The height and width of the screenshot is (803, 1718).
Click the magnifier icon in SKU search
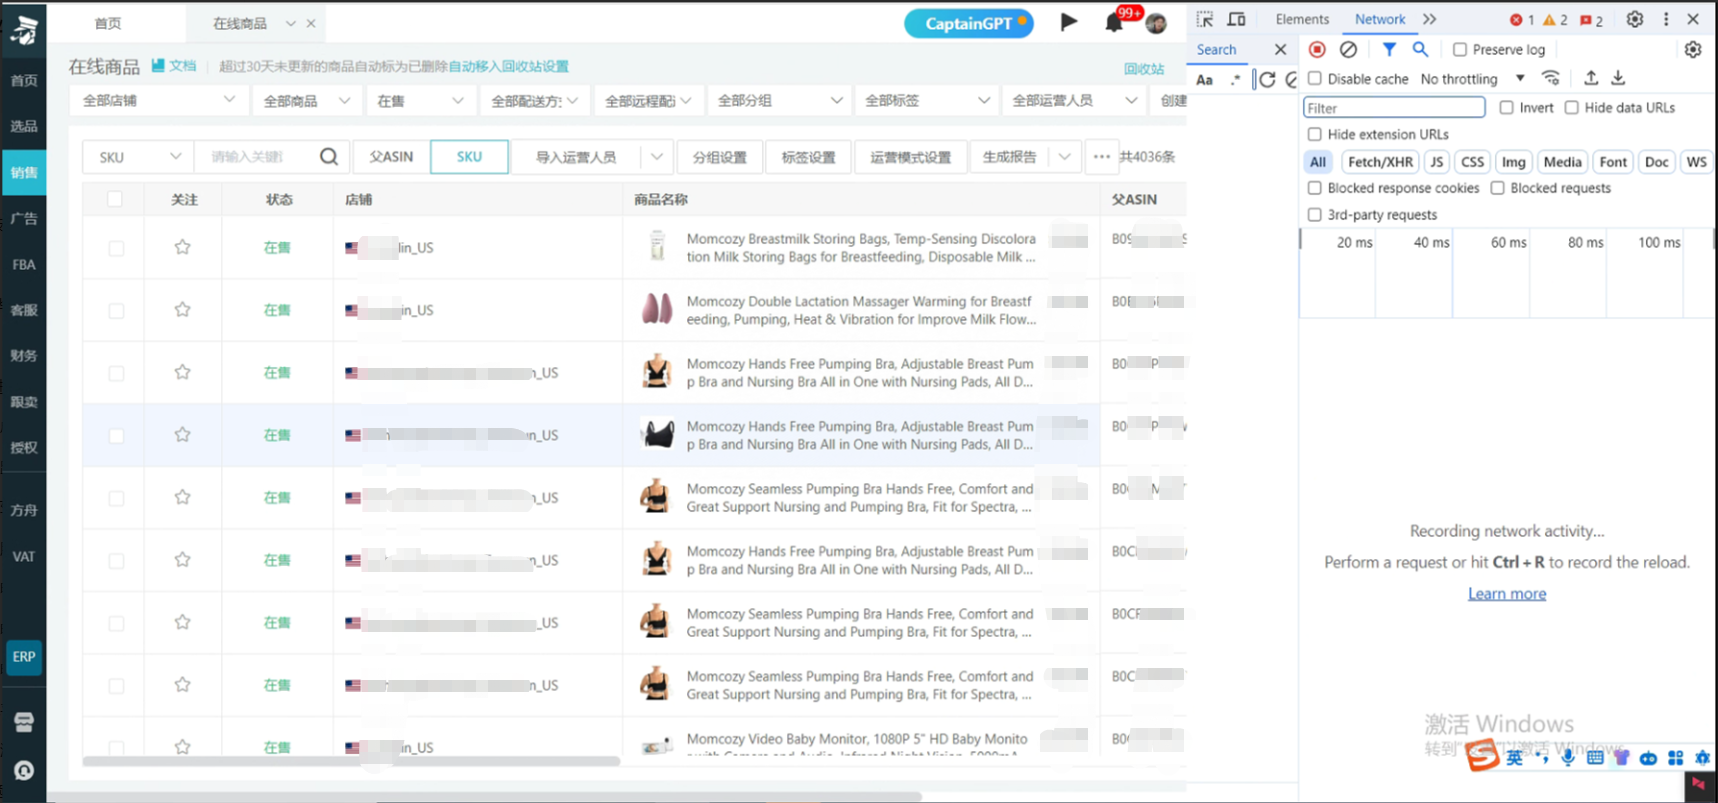328,157
